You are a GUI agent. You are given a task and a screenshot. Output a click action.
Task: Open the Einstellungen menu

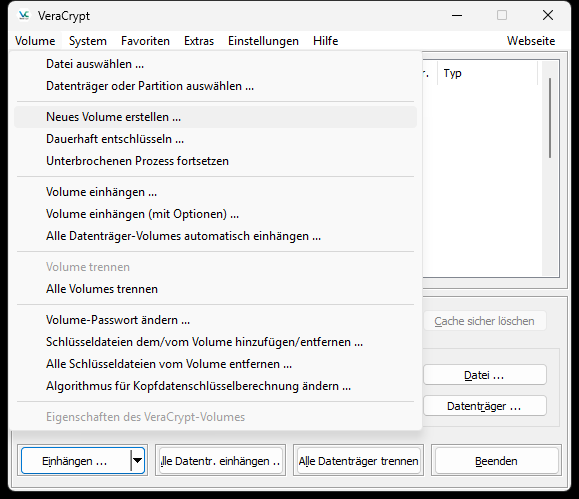click(263, 41)
